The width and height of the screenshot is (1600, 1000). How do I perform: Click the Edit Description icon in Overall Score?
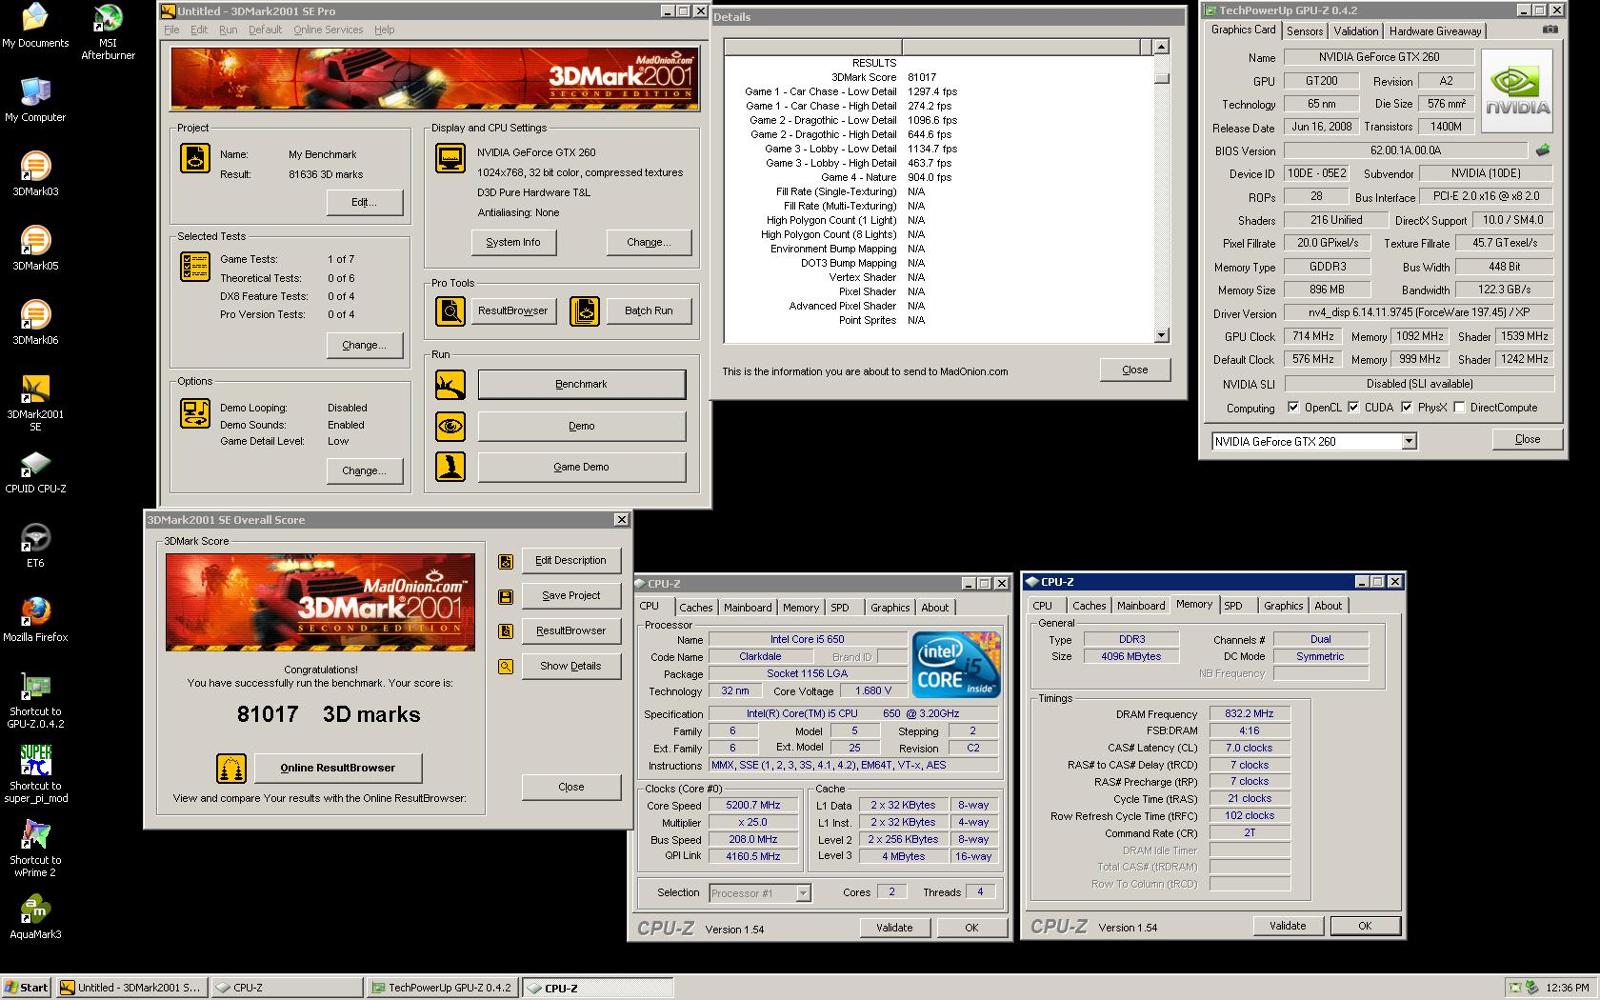tap(506, 562)
